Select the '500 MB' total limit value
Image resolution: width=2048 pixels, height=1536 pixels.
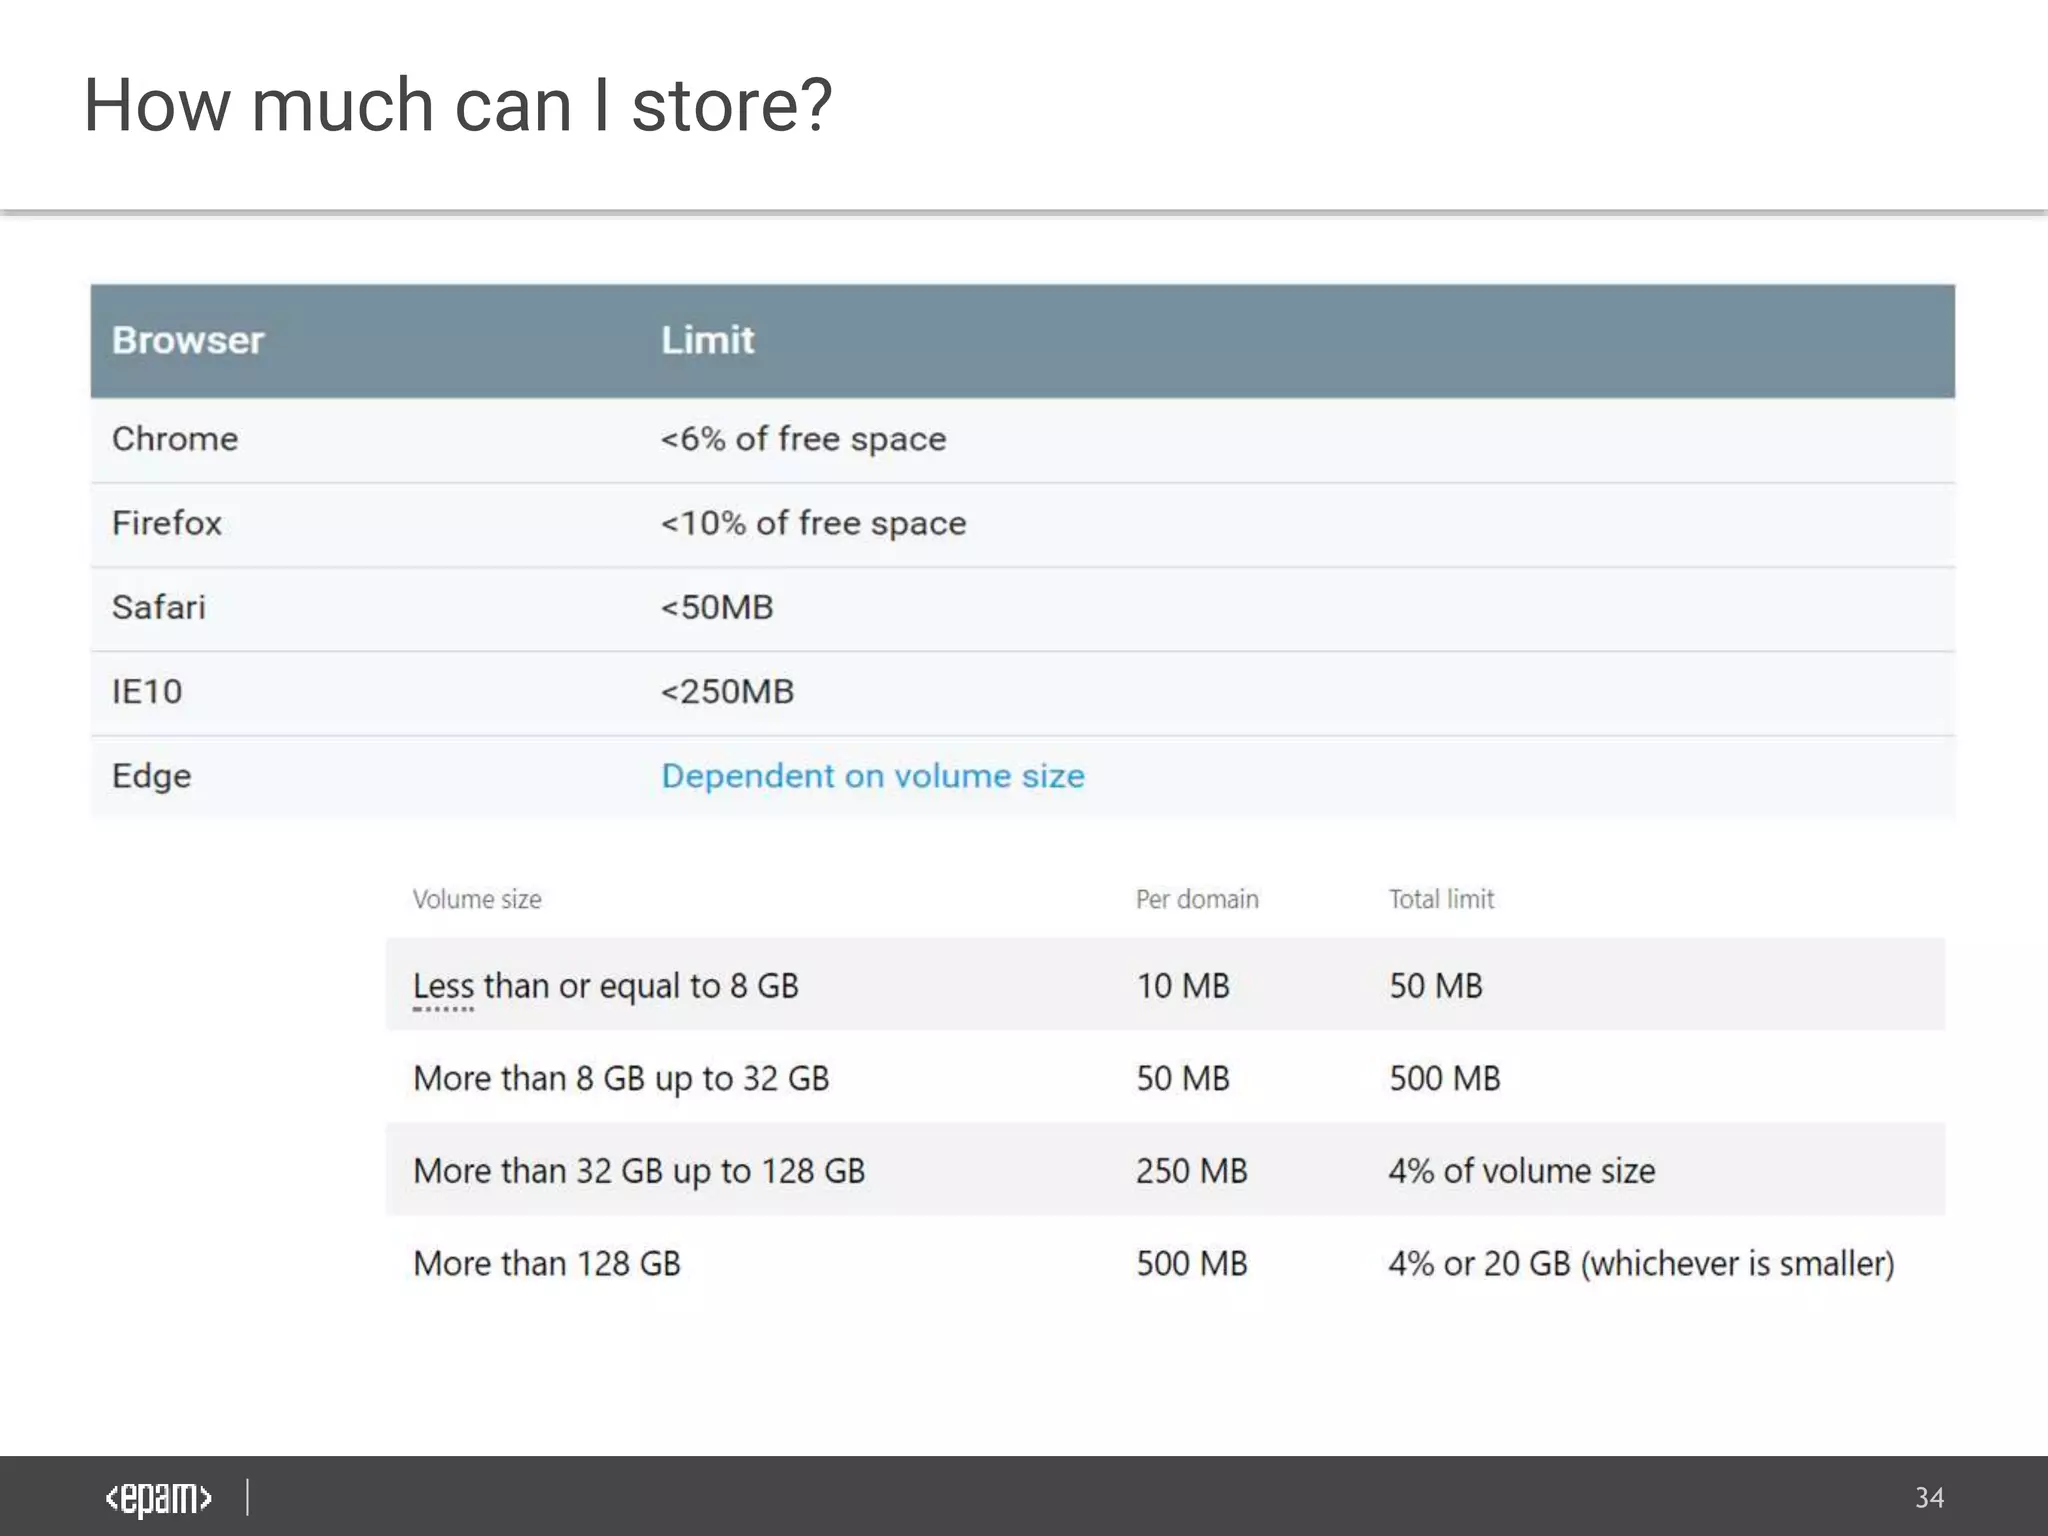click(1445, 1079)
